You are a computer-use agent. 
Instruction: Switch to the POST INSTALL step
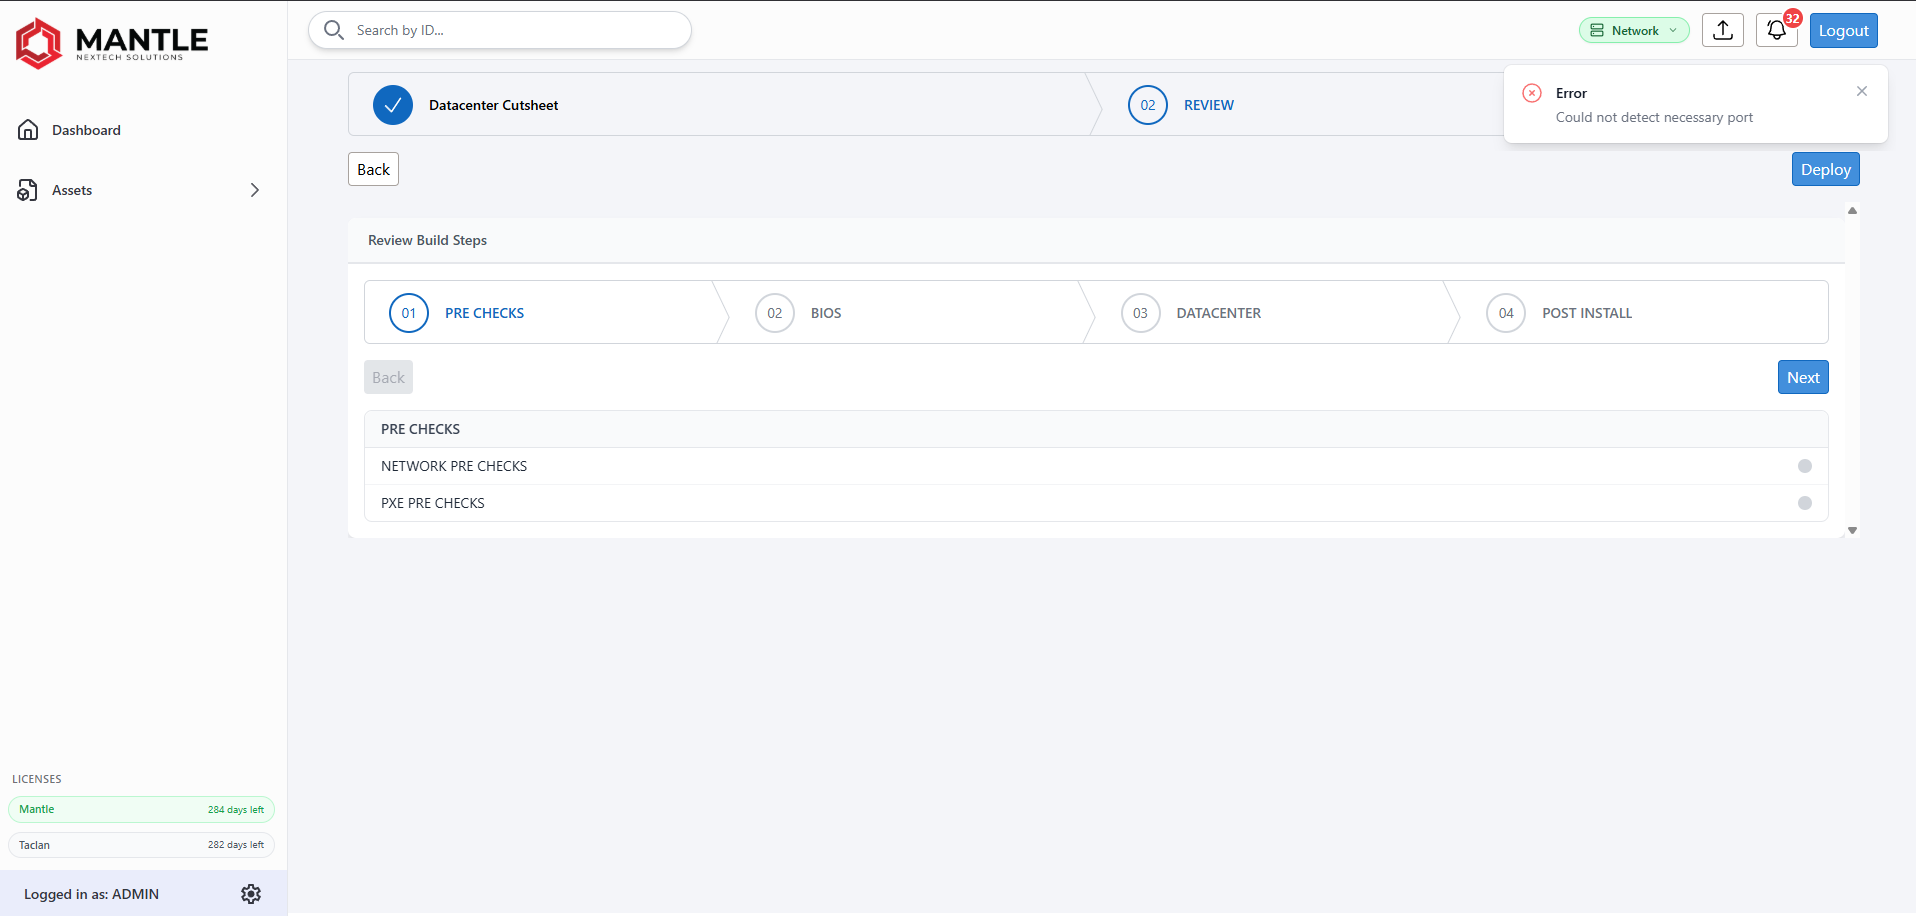tap(1587, 313)
